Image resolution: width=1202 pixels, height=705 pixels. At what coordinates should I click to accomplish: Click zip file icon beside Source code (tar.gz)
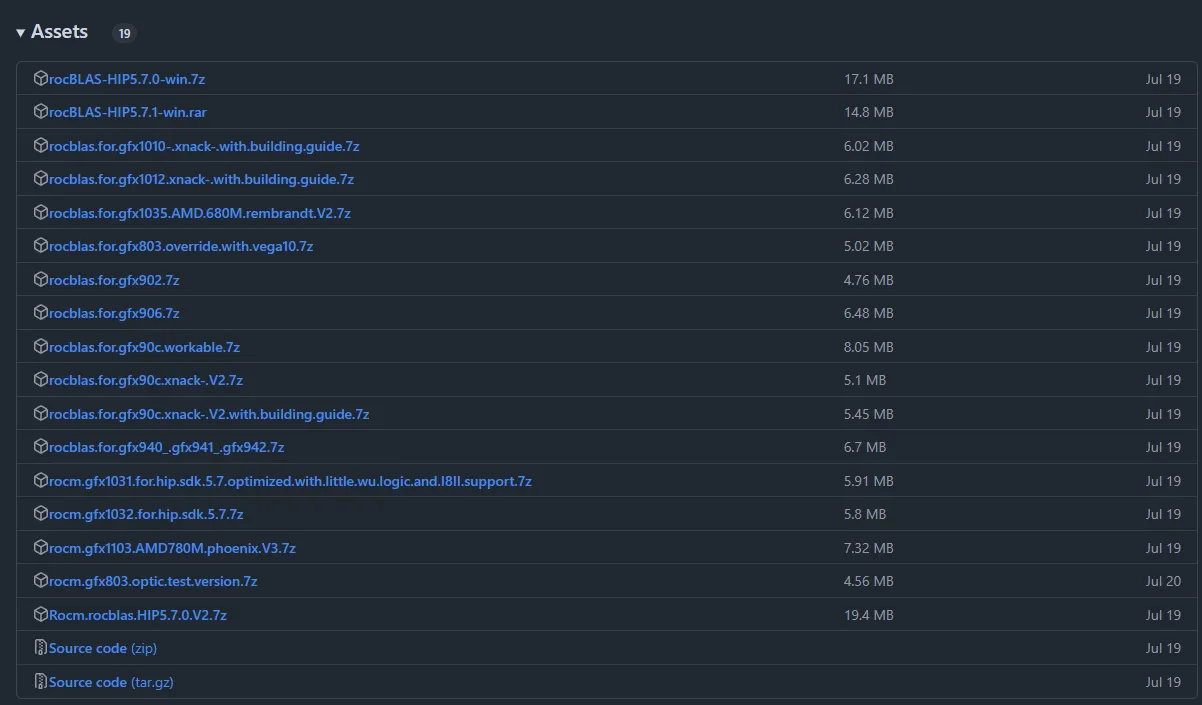[41, 681]
